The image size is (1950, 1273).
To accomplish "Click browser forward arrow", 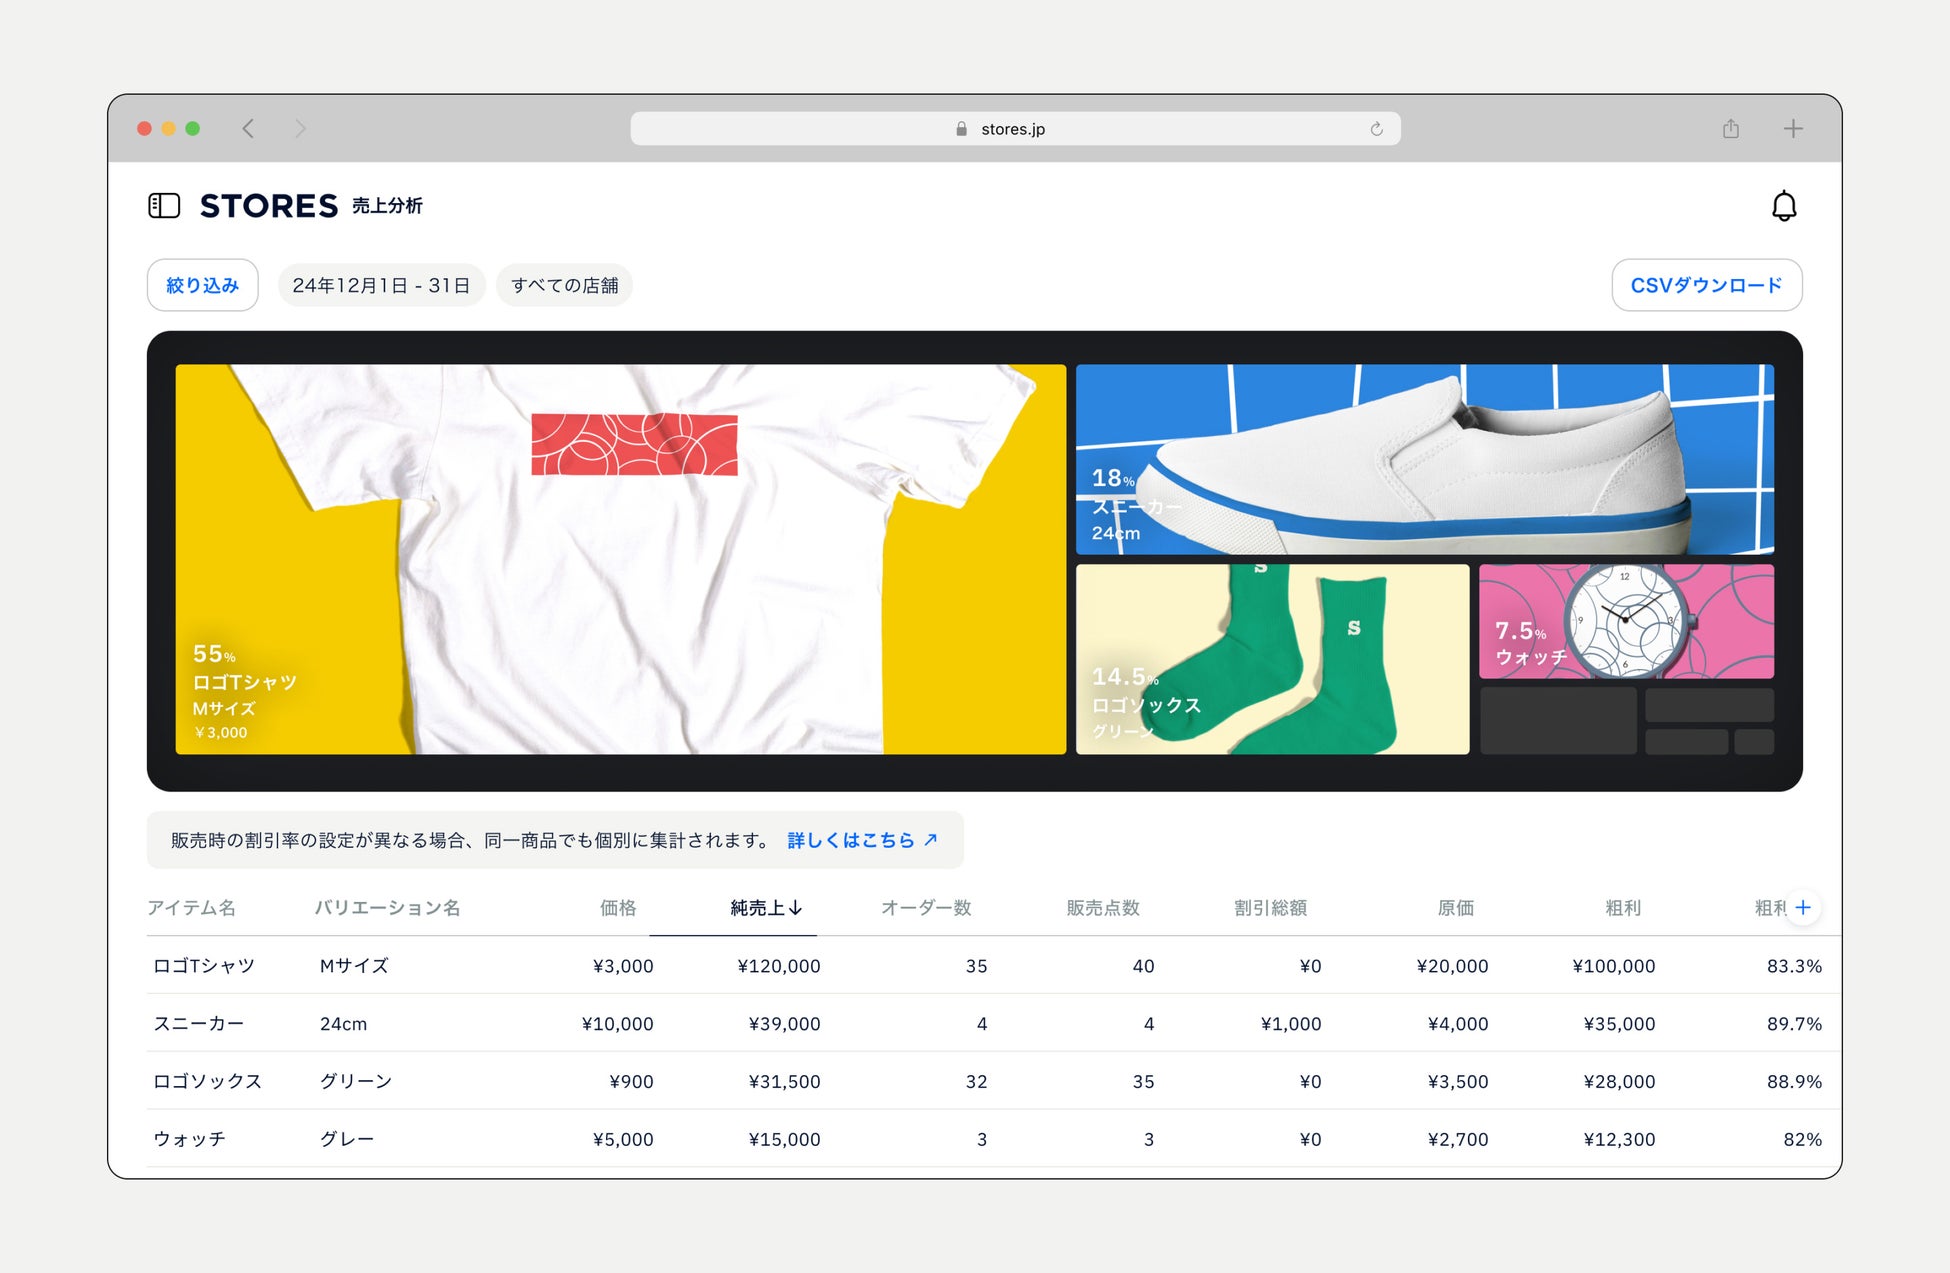I will 300,128.
